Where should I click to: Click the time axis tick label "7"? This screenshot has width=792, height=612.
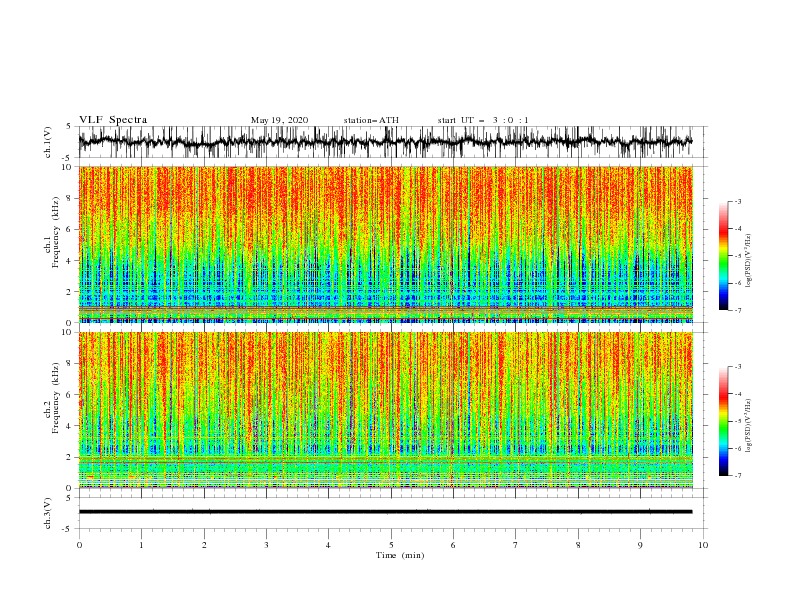pyautogui.click(x=516, y=545)
